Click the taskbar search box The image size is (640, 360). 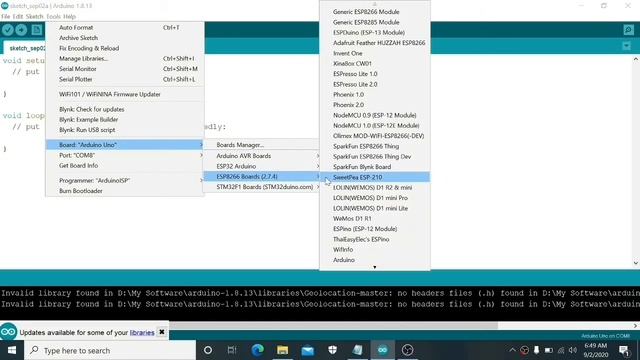click(110, 350)
